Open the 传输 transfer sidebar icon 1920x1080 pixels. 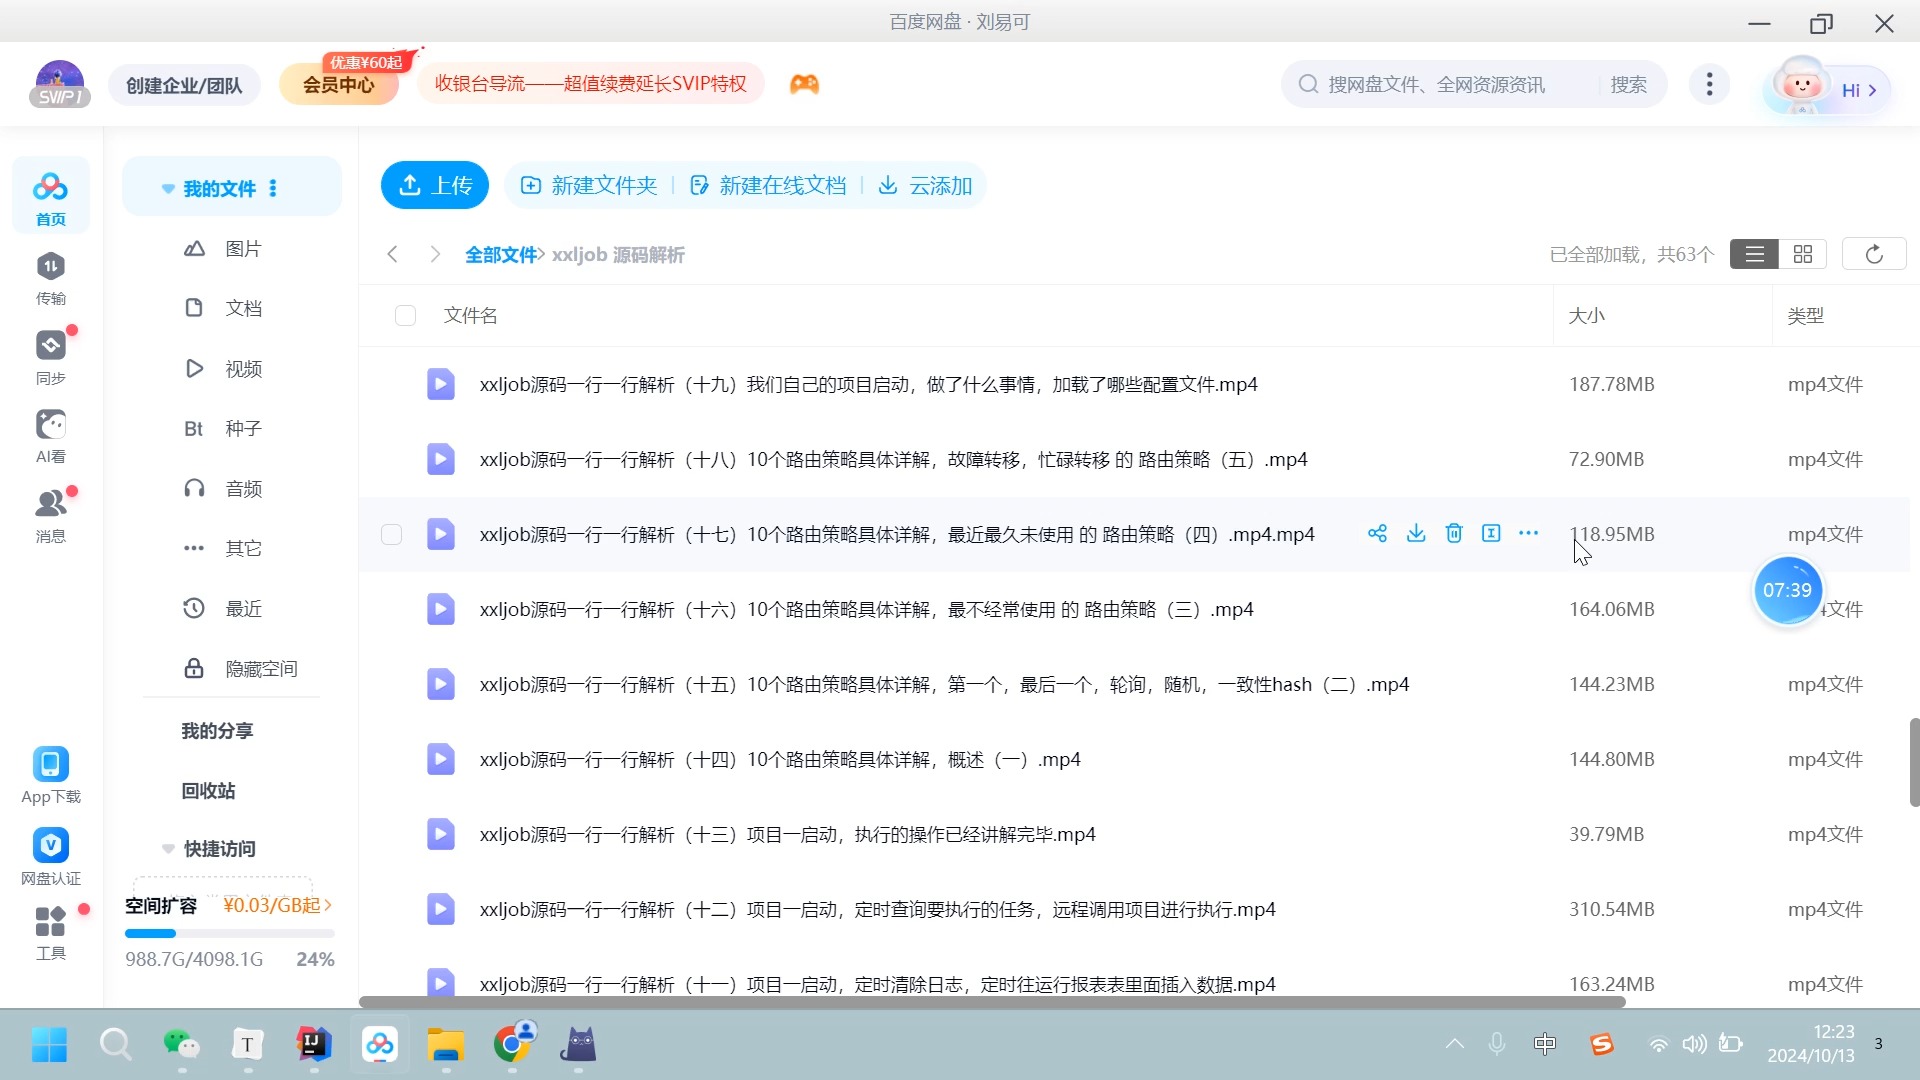click(50, 278)
